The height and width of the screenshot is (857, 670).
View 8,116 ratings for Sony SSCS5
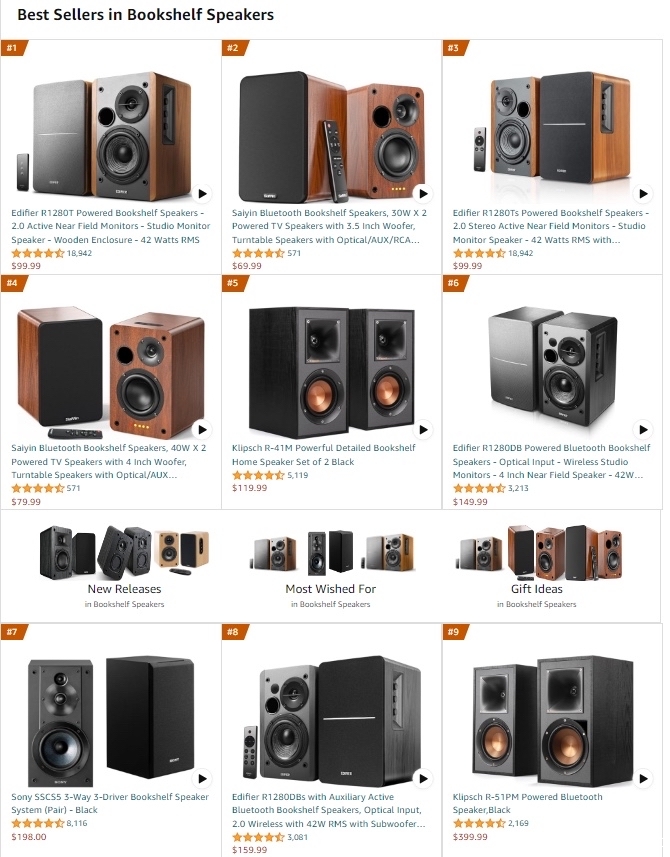tap(77, 823)
